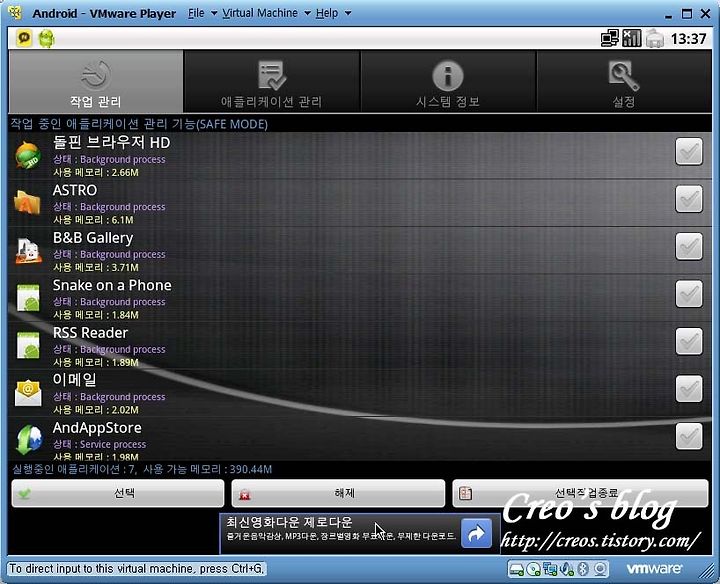Screen dimensions: 720x584
Task: Click 사용 메모리 : 3.71M text
Action: [96, 267]
